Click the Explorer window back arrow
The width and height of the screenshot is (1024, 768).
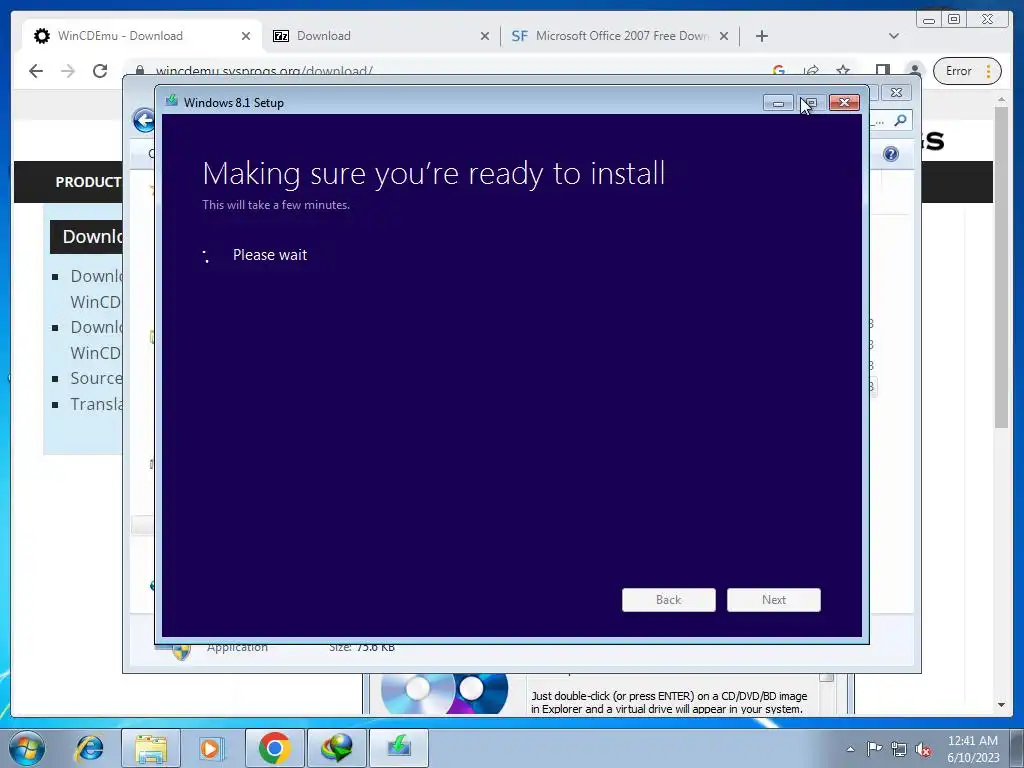coord(144,120)
